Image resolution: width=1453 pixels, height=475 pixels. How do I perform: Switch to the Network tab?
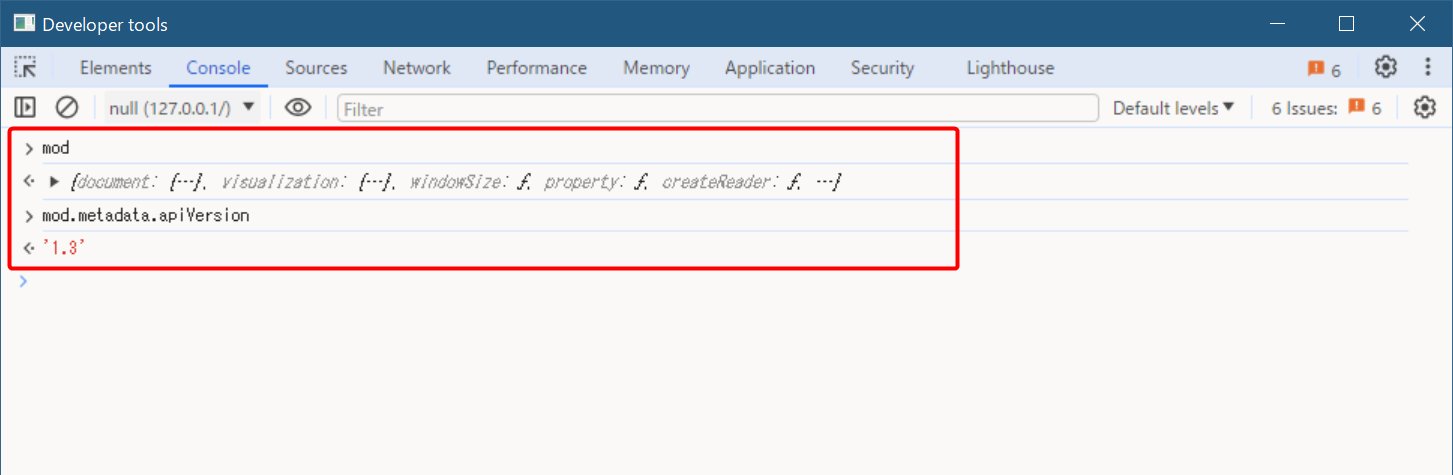click(x=417, y=68)
